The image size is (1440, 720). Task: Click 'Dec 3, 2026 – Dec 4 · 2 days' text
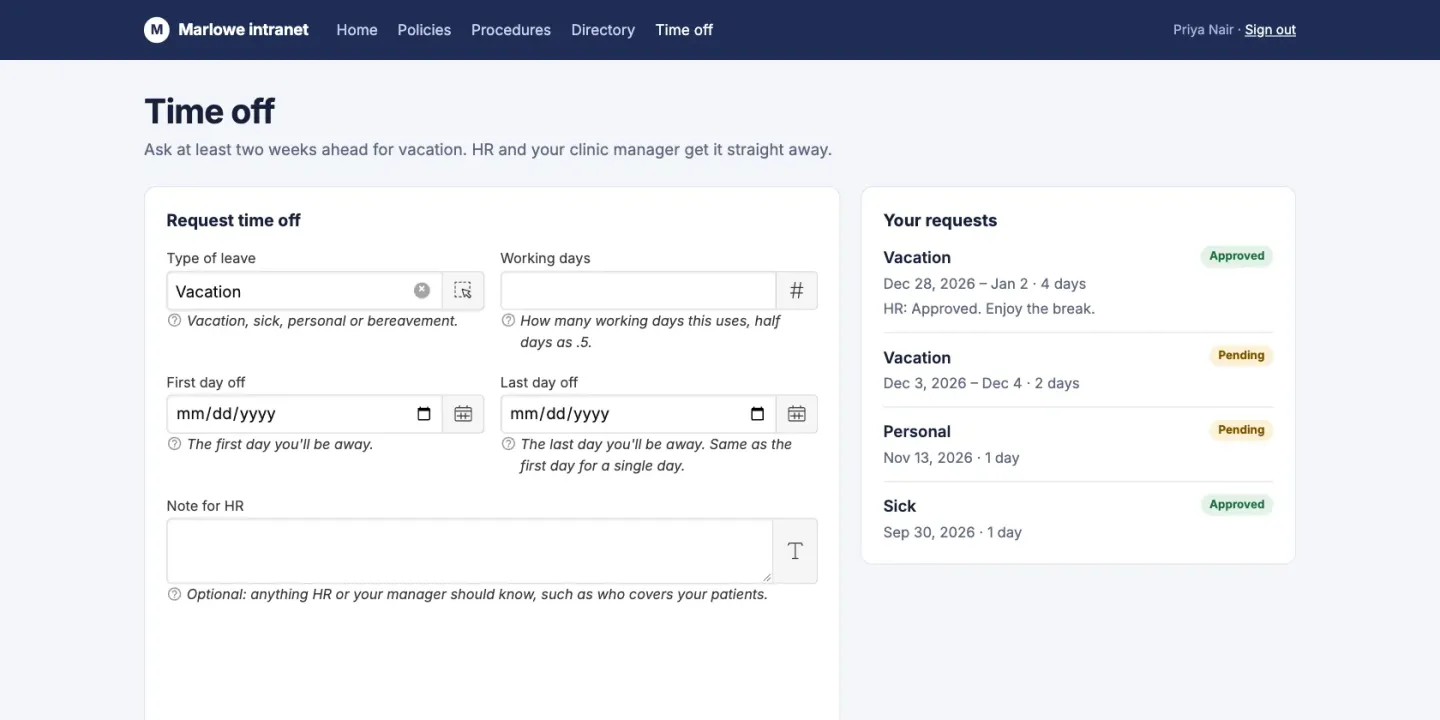[981, 383]
